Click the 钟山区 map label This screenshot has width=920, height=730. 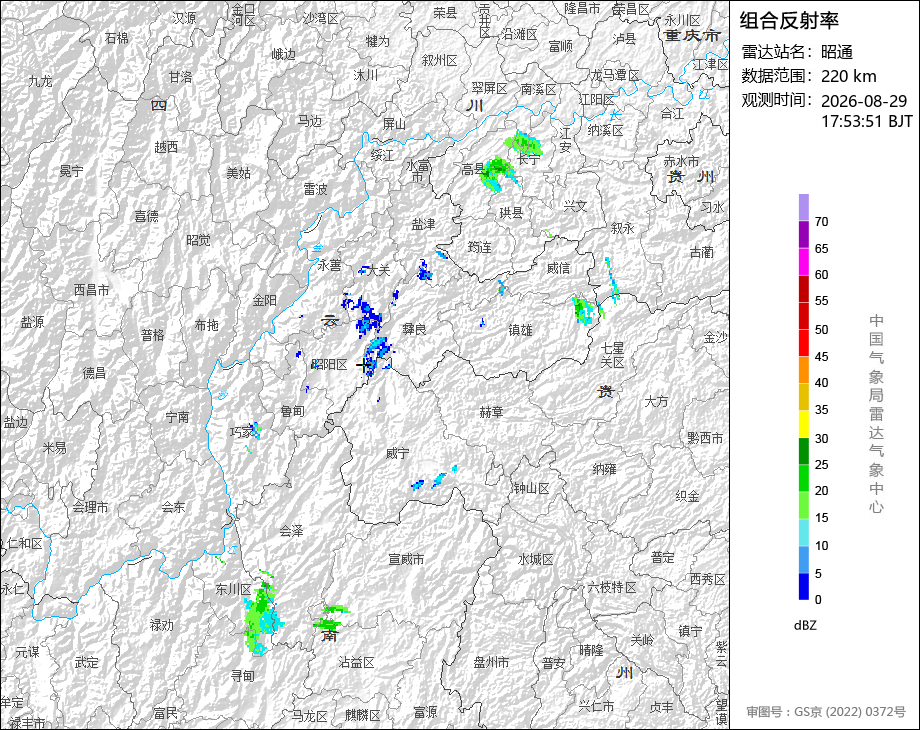click(x=532, y=488)
